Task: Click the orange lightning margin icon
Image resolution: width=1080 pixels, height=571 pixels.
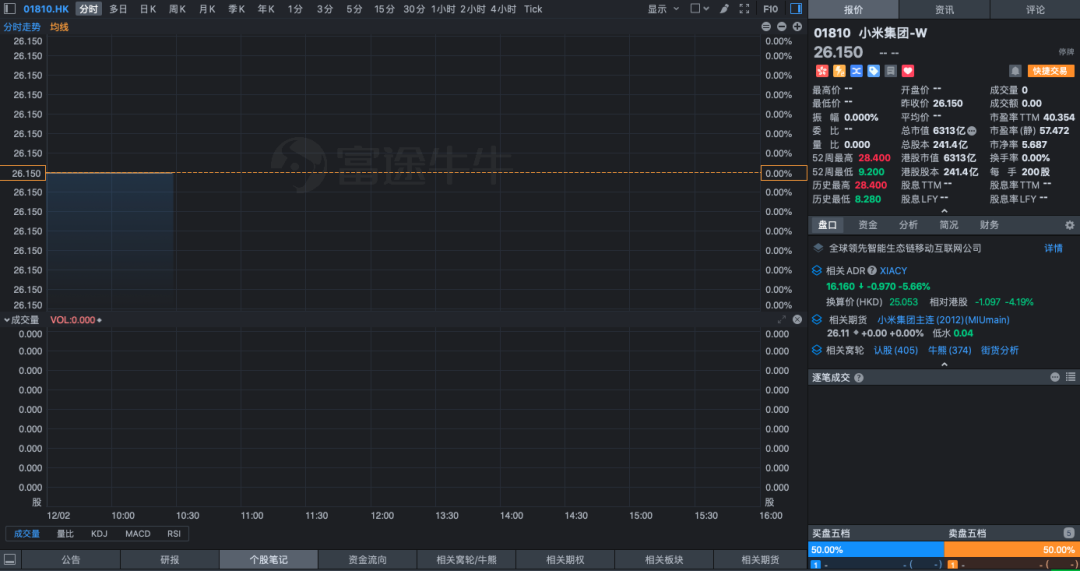Action: tap(839, 71)
